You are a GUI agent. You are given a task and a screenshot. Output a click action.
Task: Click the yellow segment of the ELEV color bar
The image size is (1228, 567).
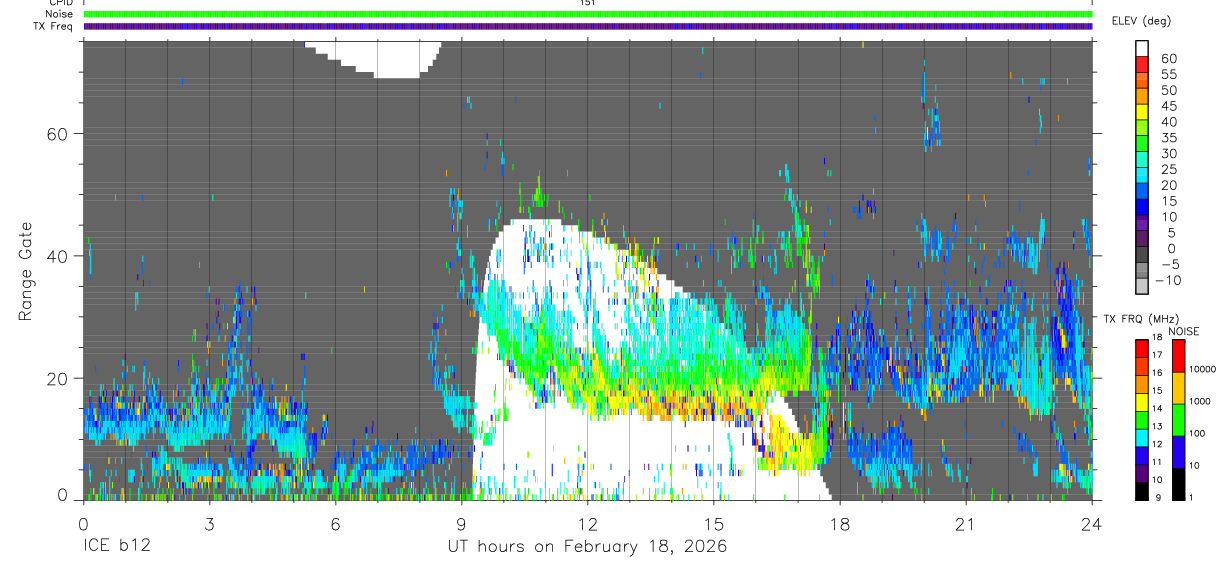tap(1142, 112)
